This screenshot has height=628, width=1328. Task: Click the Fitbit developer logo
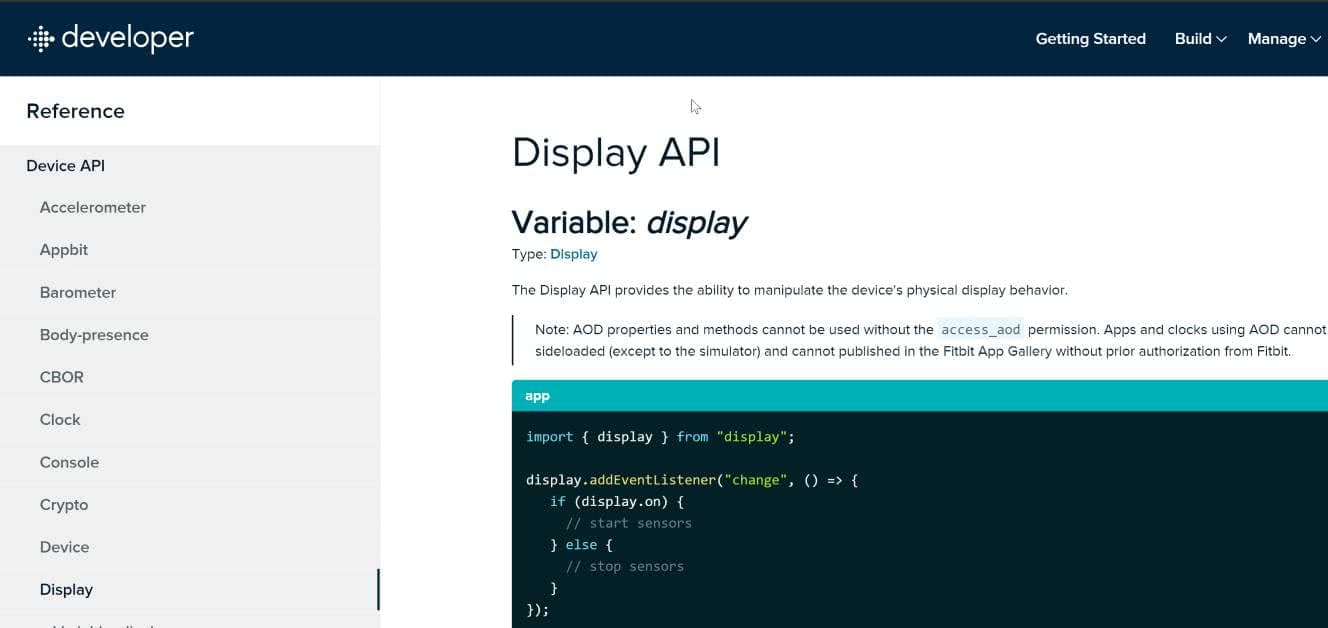pos(110,38)
